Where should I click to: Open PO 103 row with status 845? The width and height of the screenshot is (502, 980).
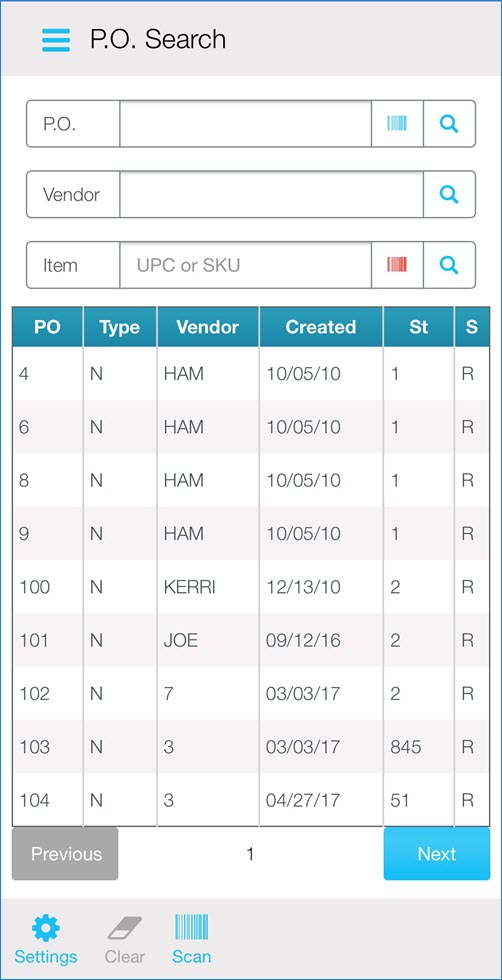(251, 746)
